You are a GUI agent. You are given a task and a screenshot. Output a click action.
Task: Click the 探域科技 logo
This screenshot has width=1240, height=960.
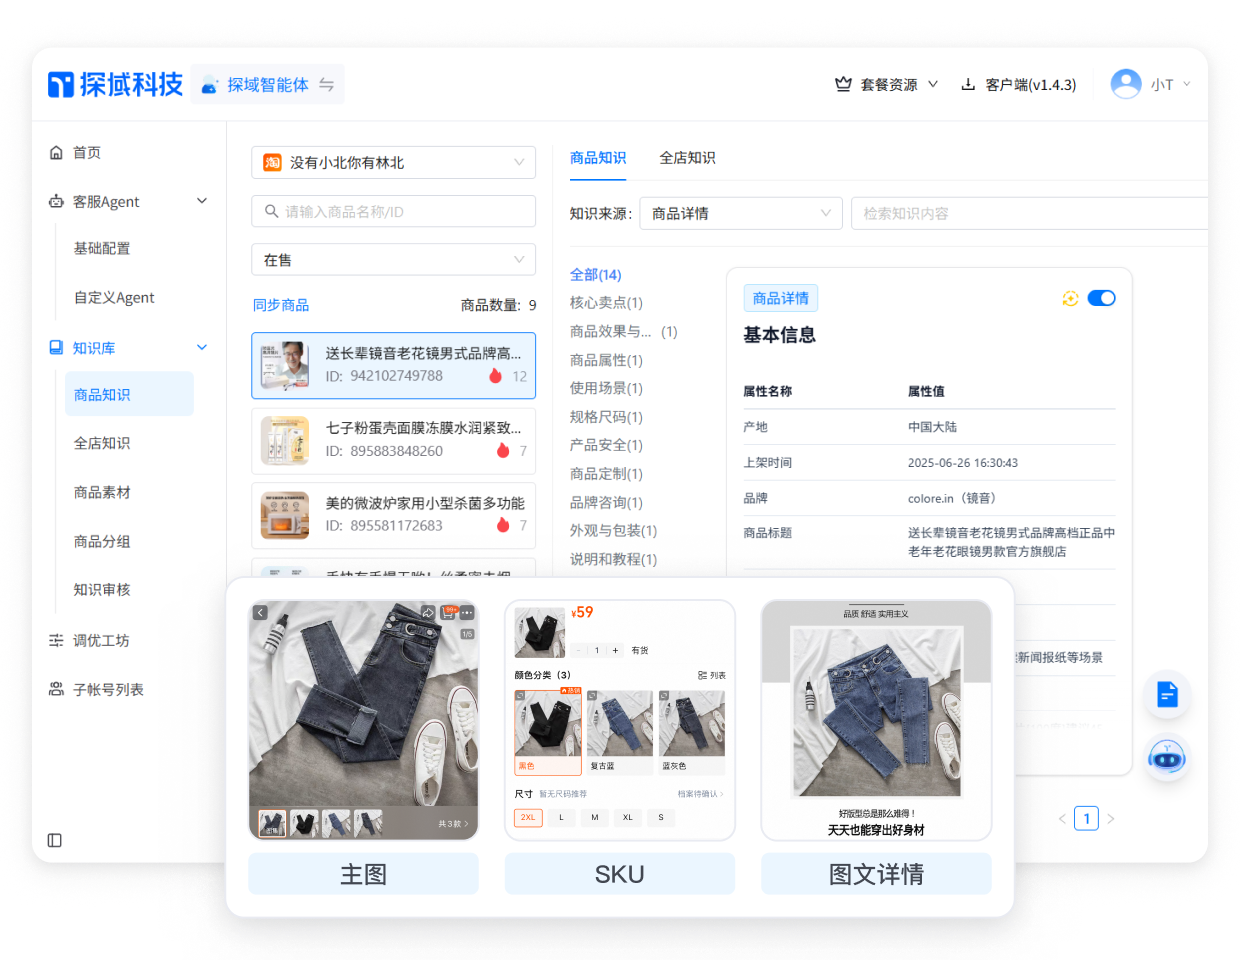pyautogui.click(x=114, y=85)
